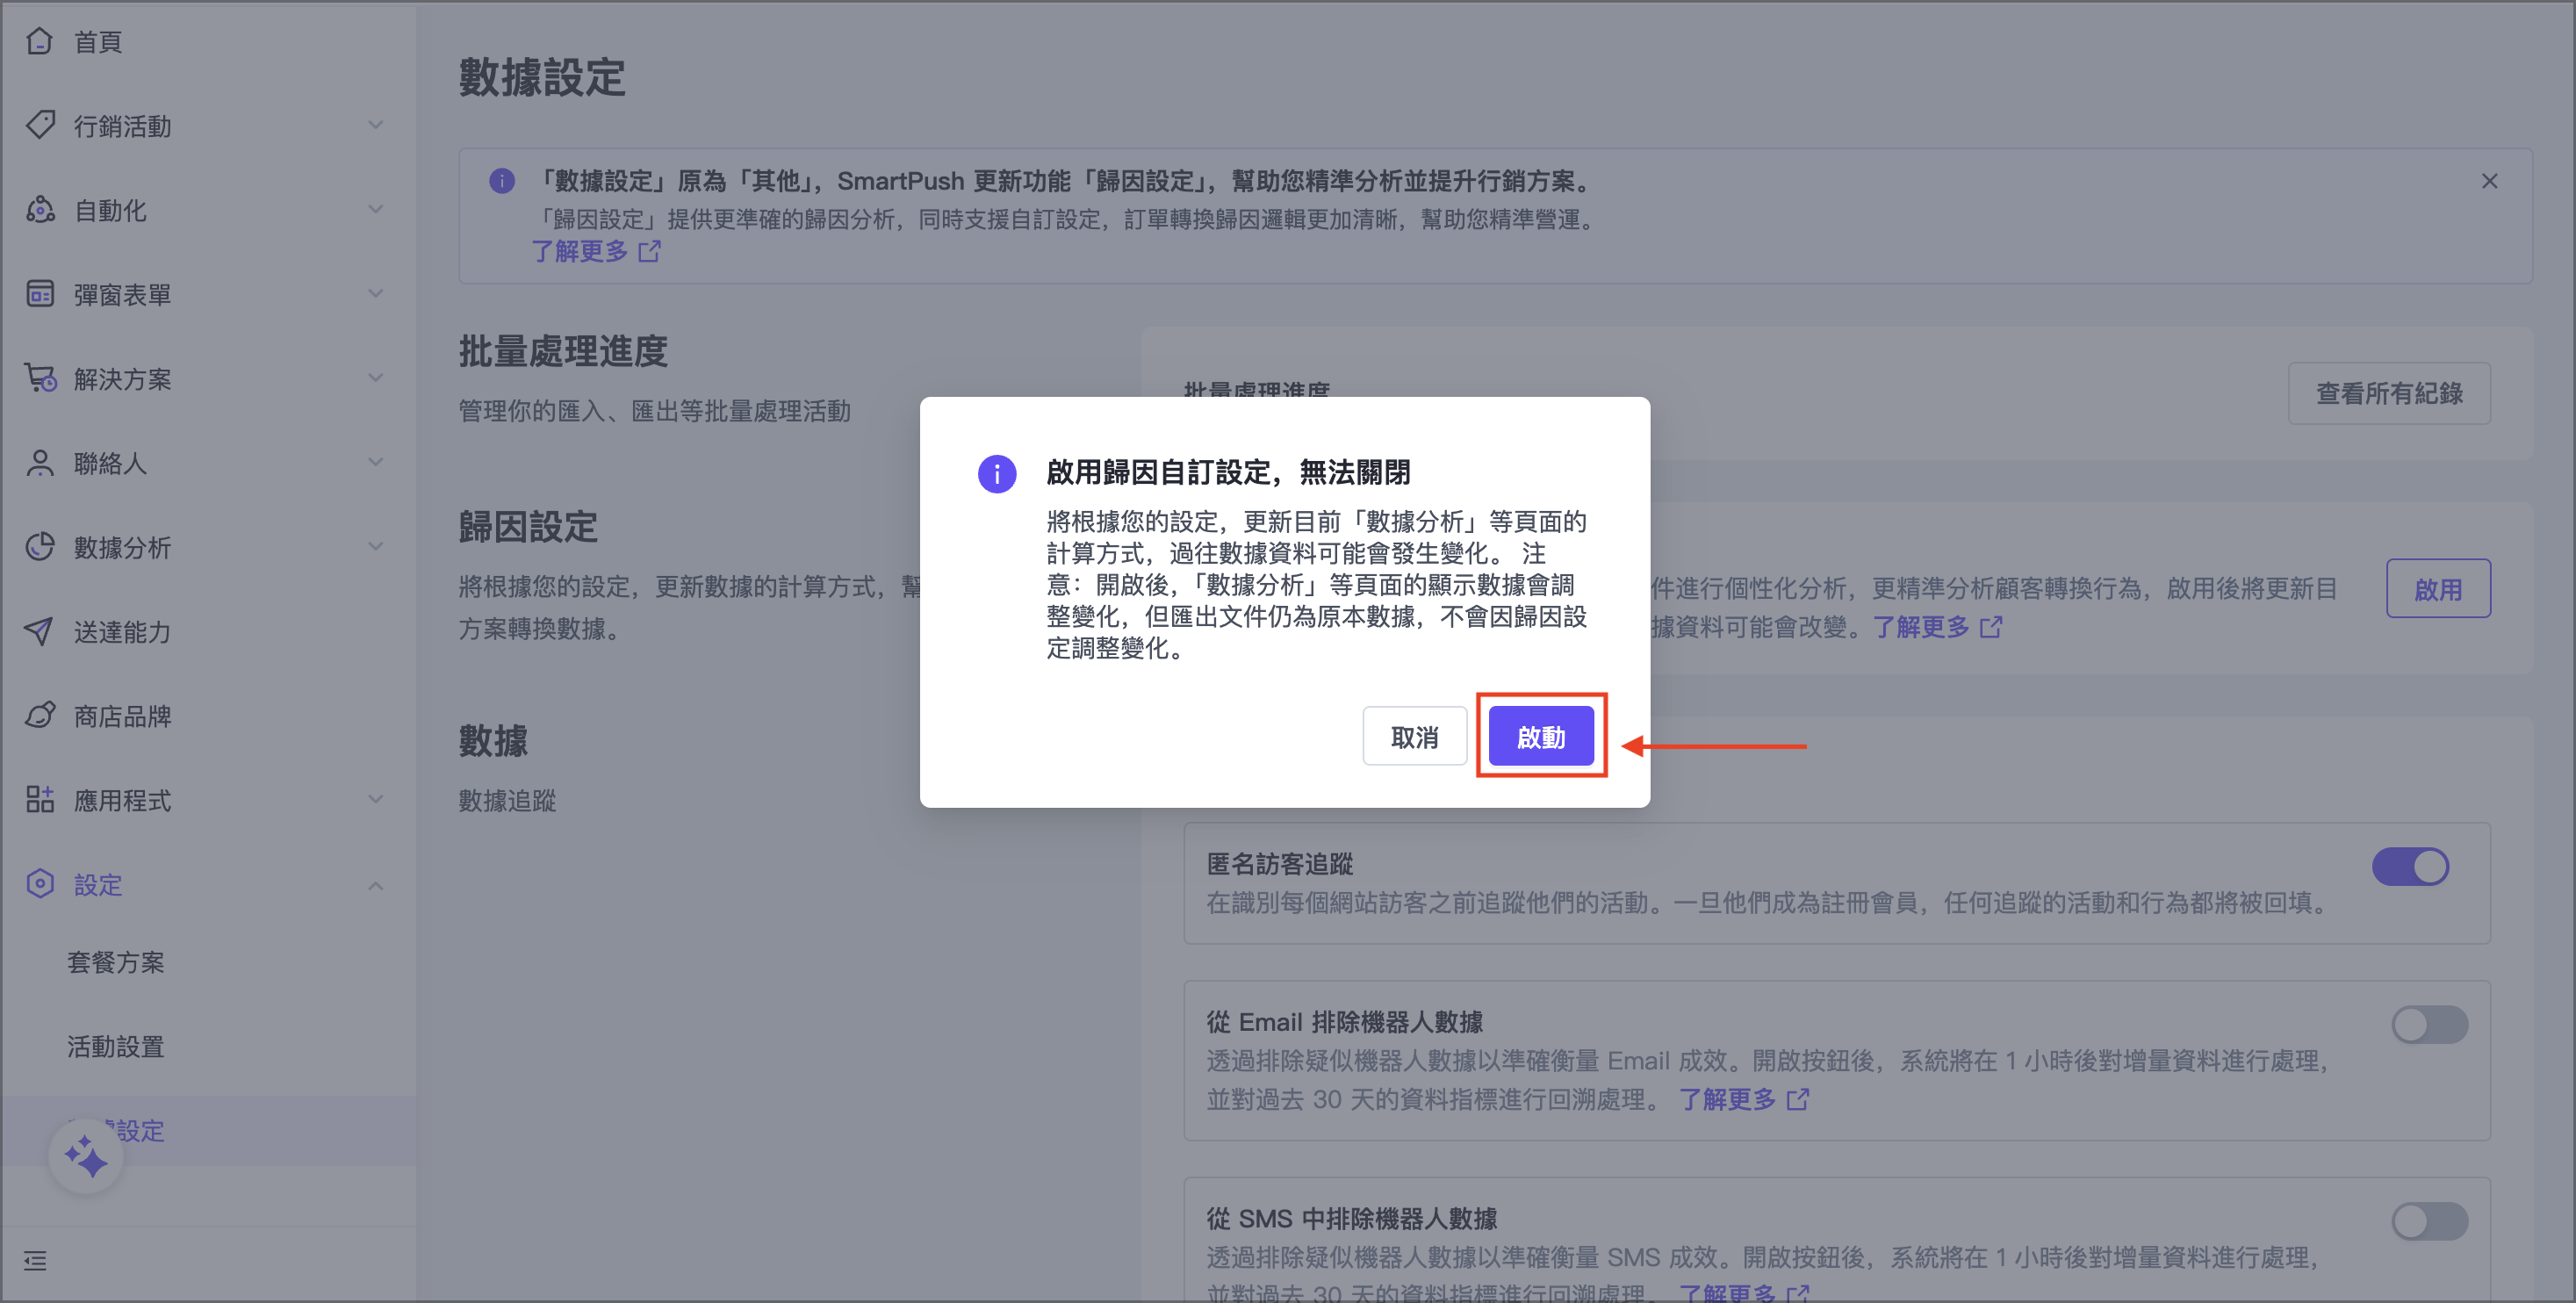Collapse the 設定 menu chevron

point(375,886)
